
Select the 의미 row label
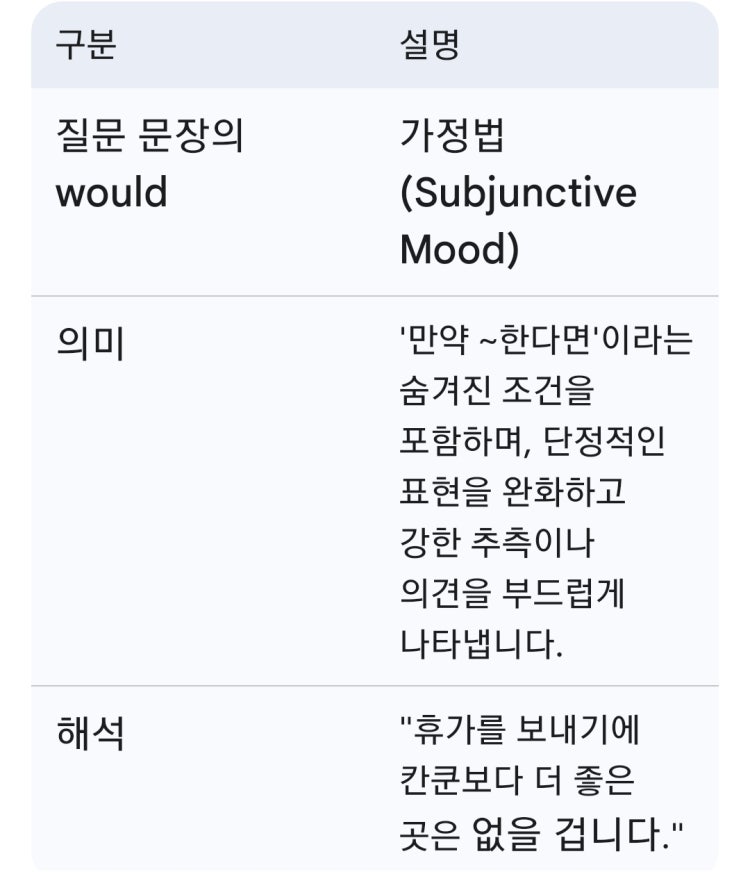[x=90, y=343]
